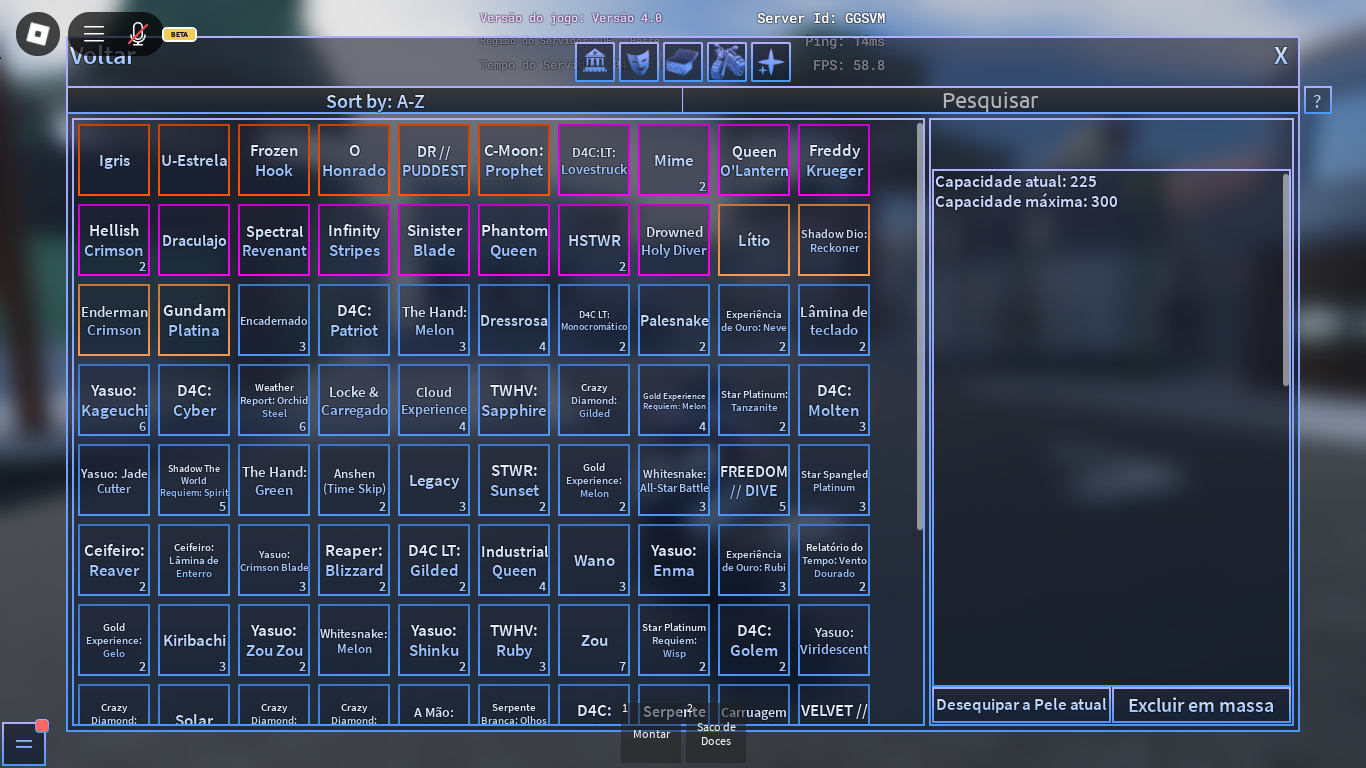Choose the Reaper: Blizzard skin
The height and width of the screenshot is (768, 1366).
click(x=354, y=560)
